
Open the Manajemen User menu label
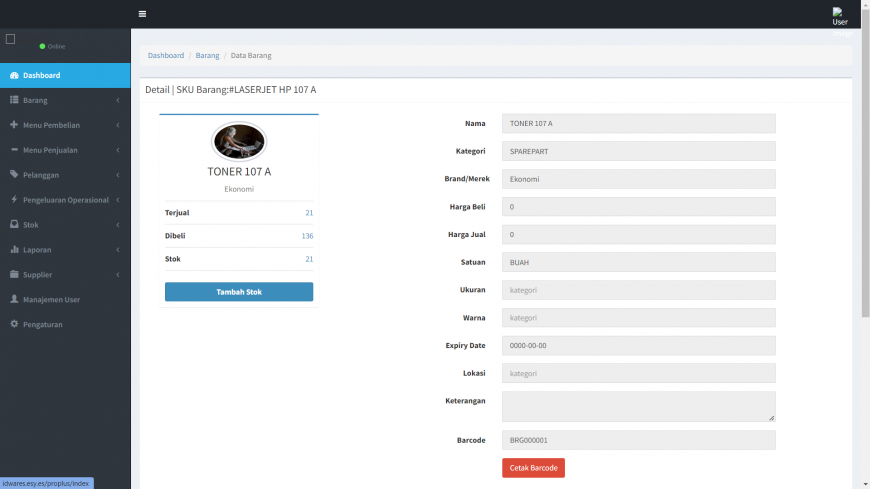point(52,300)
